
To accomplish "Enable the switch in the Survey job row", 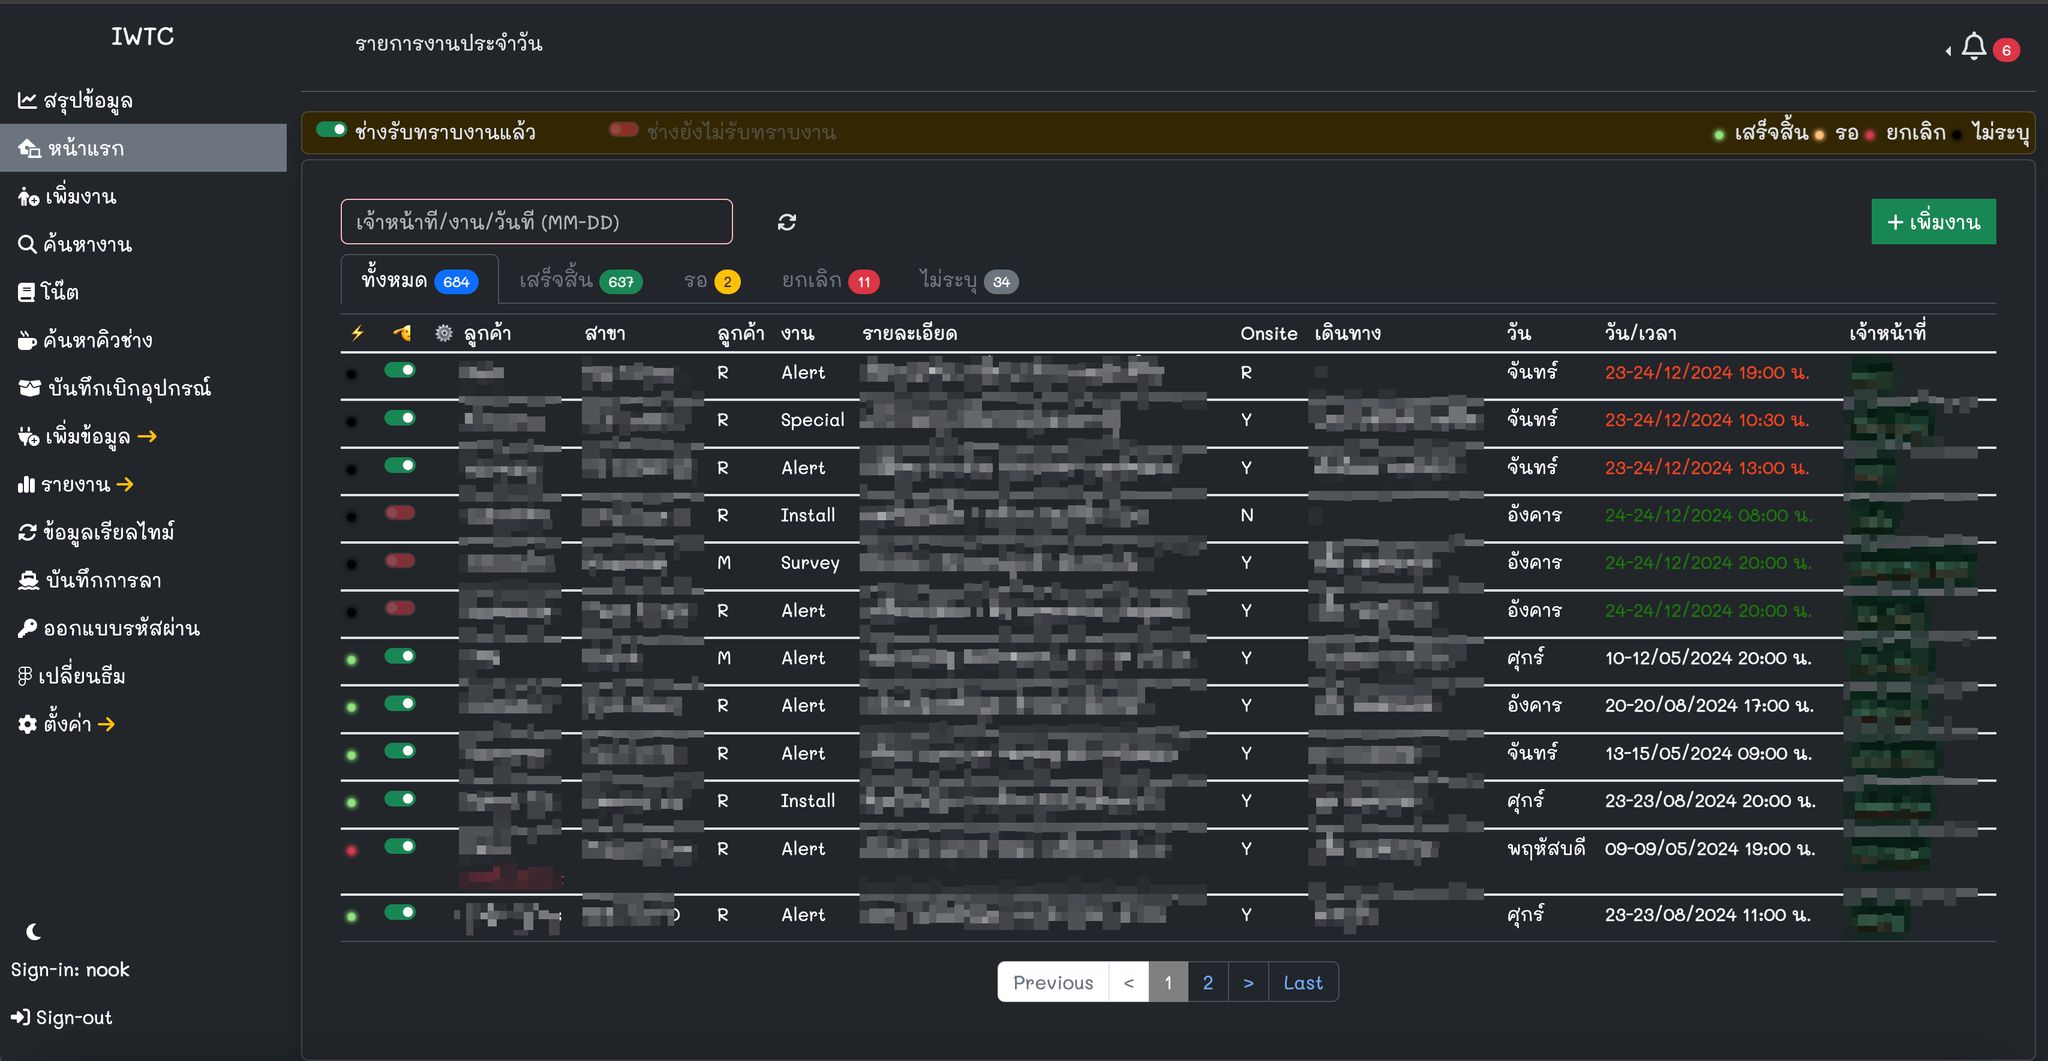I will coord(400,561).
